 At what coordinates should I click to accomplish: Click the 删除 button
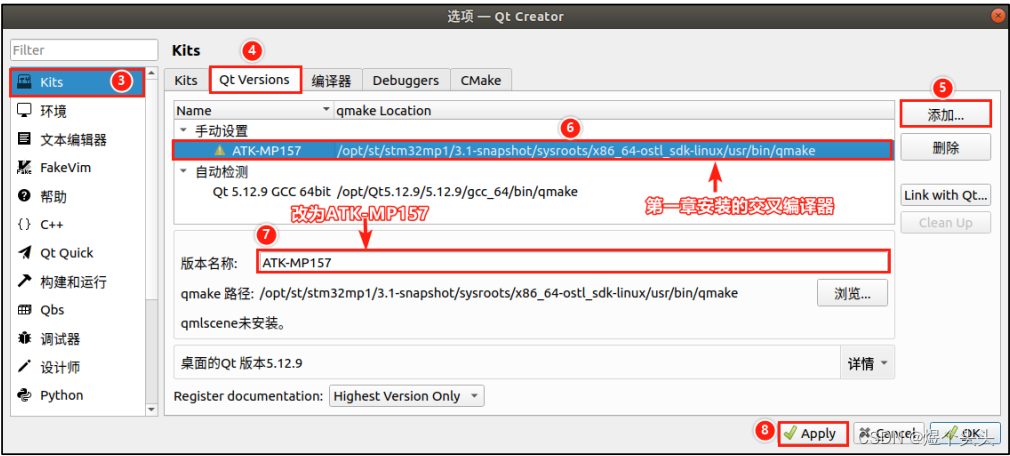945,147
